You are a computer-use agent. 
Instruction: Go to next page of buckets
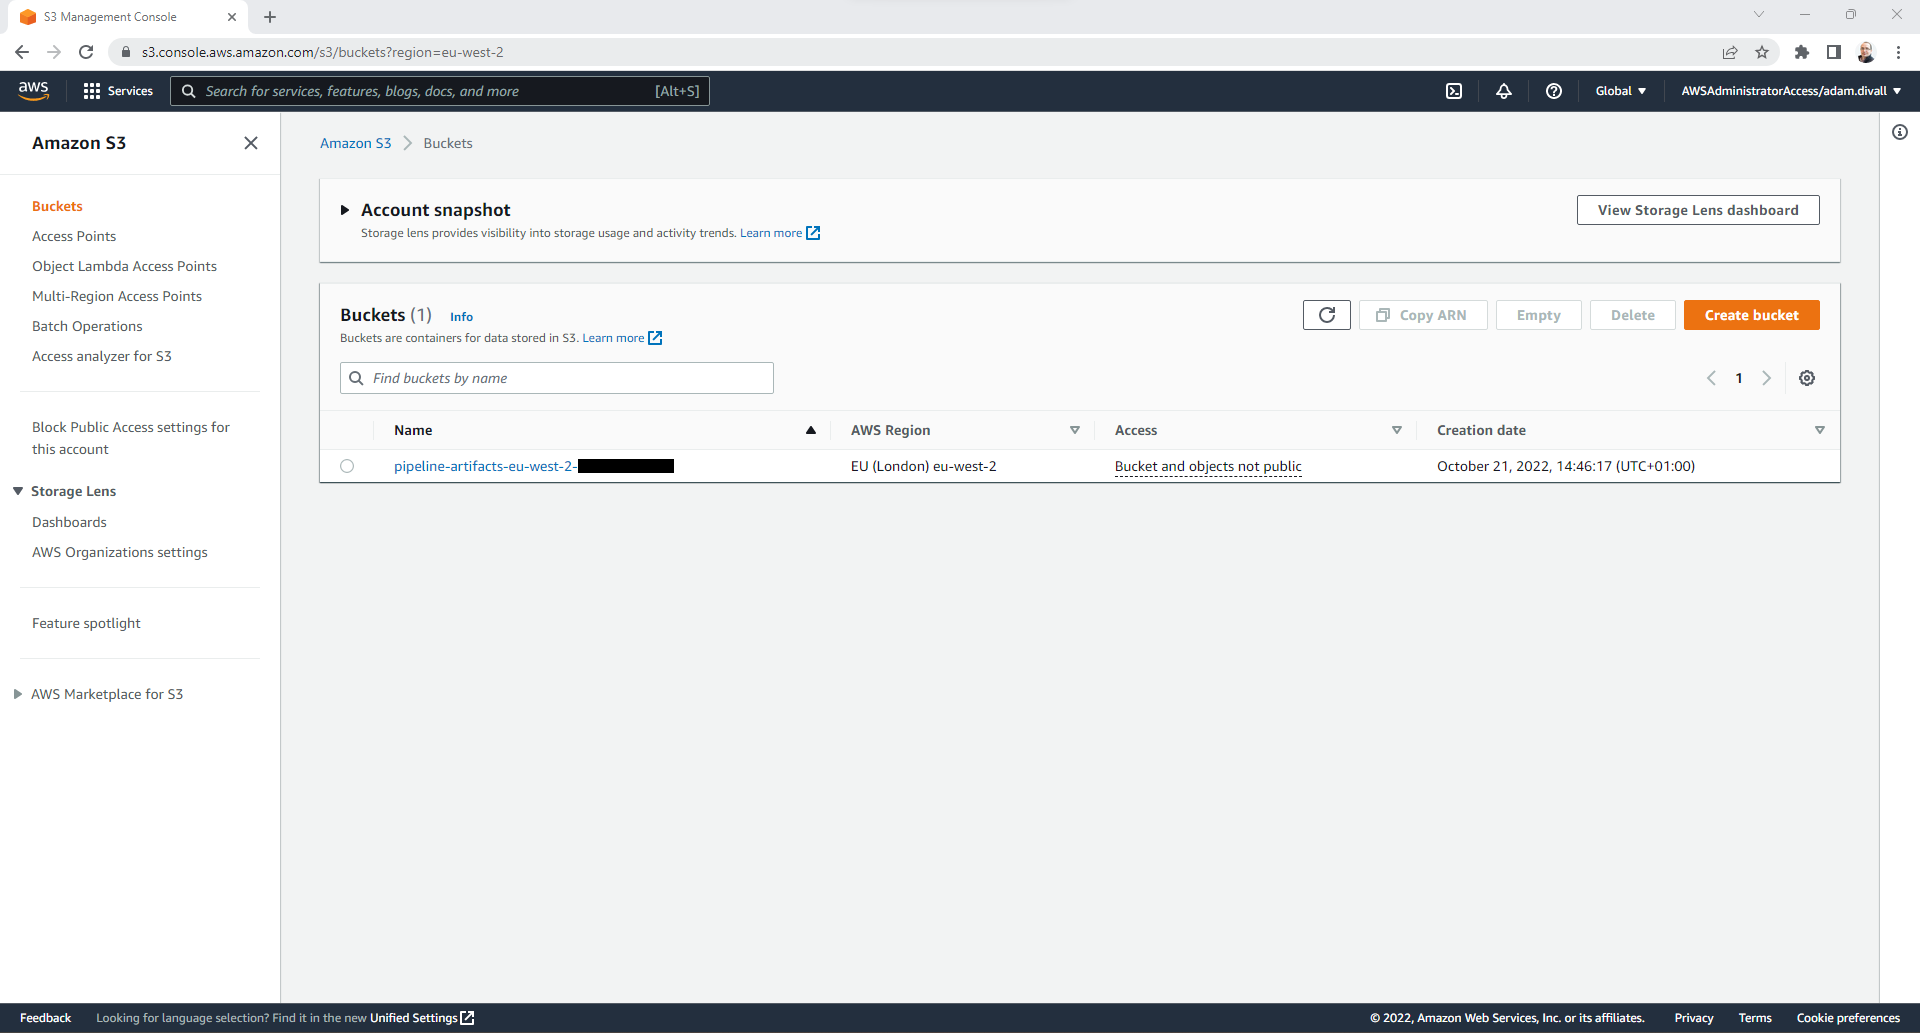[x=1767, y=378]
